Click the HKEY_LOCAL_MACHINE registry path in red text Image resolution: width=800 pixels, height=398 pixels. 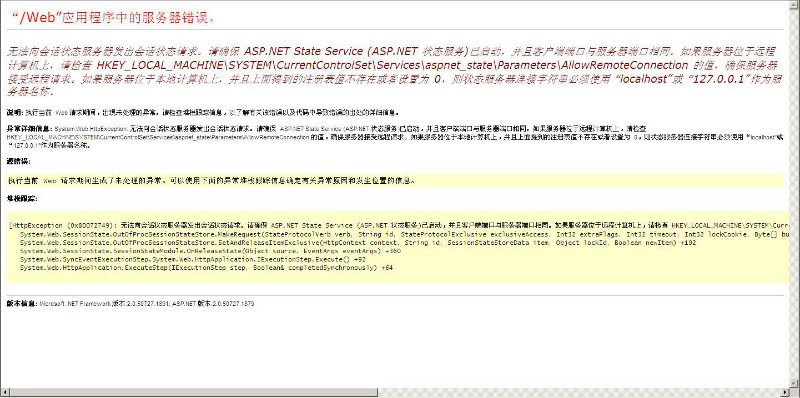392,65
